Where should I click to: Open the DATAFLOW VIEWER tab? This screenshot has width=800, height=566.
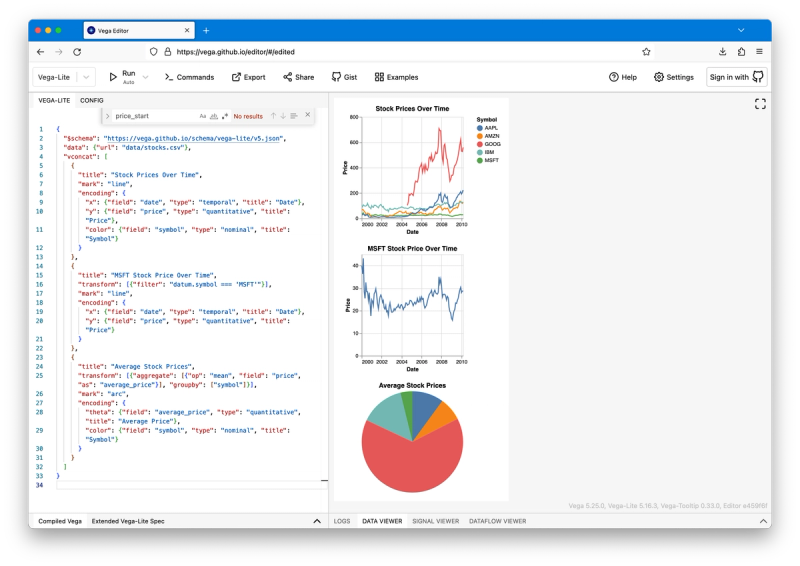coord(497,521)
